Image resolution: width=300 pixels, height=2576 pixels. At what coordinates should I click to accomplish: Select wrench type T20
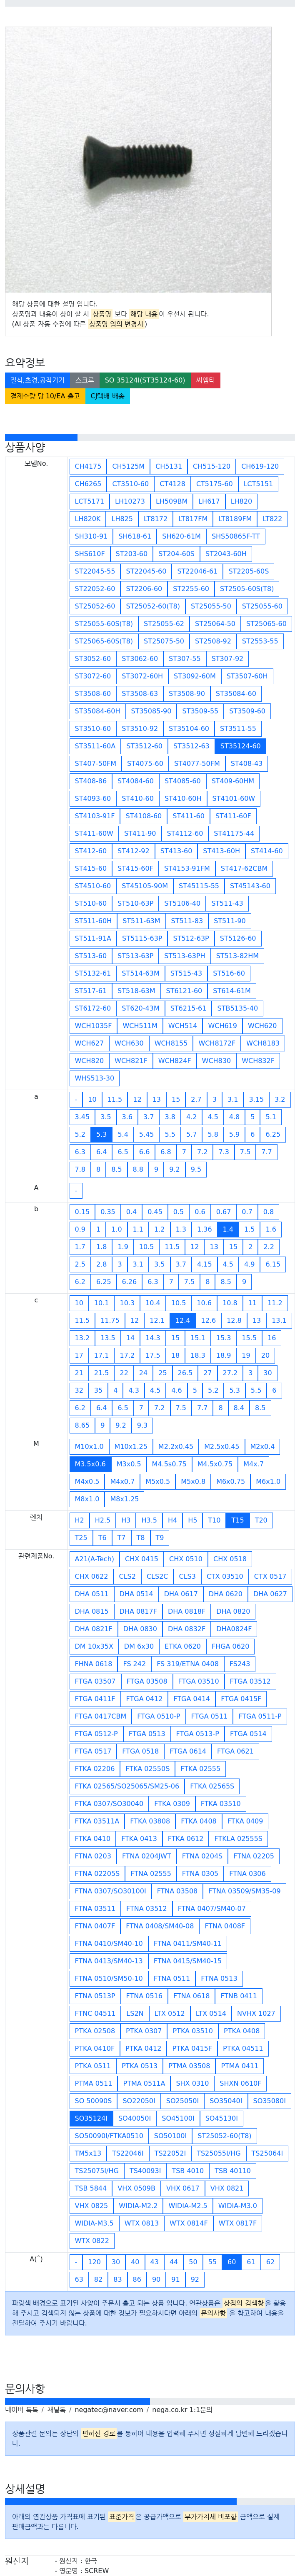[261, 1520]
